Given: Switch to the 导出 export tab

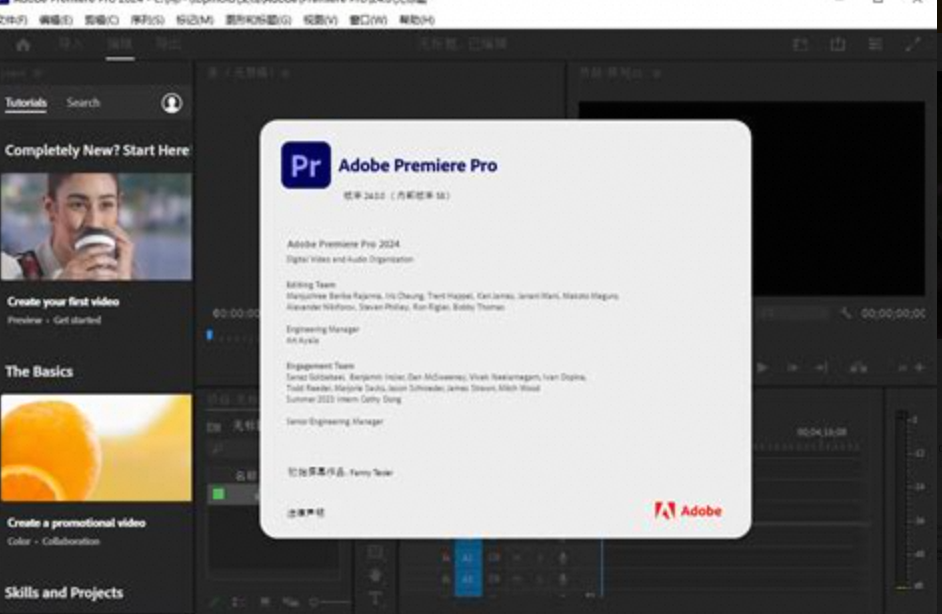Looking at the screenshot, I should (168, 44).
